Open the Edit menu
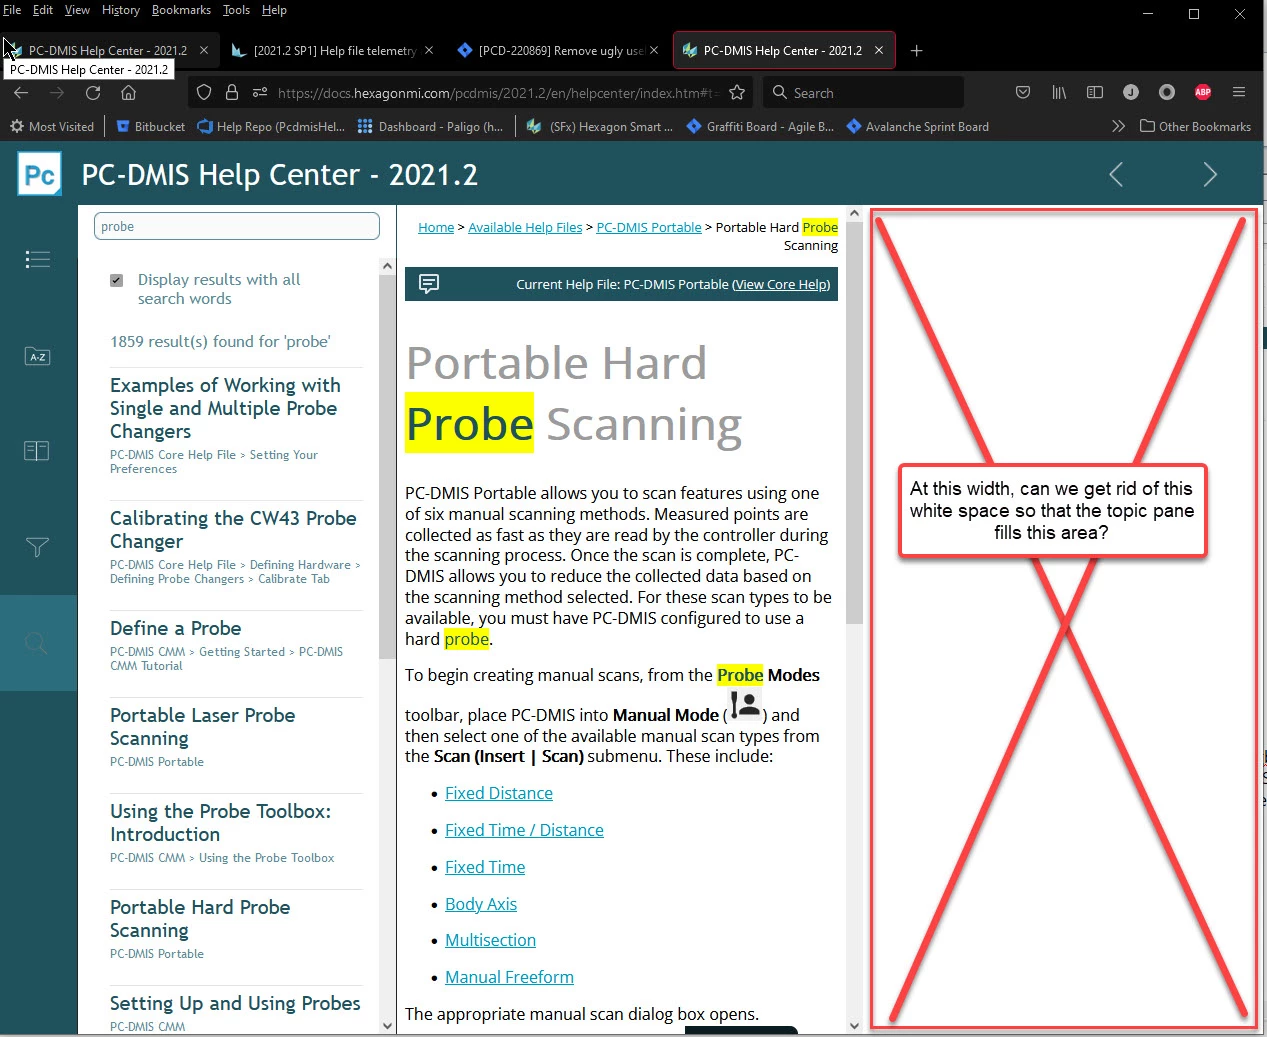Screen dimensions: 1267x1037 [x=43, y=10]
